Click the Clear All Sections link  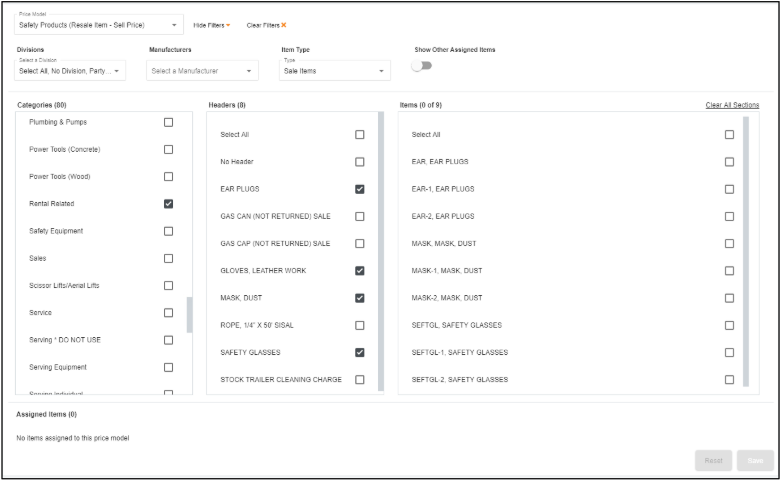(731, 105)
